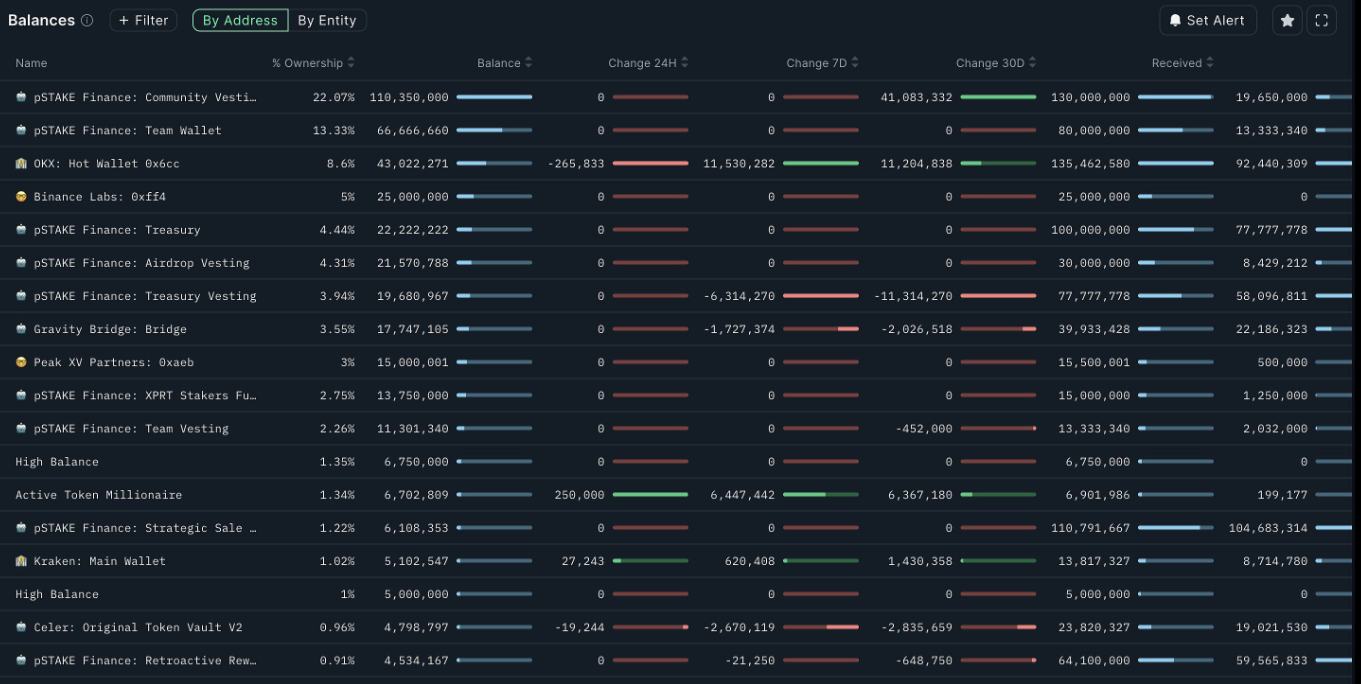Sort by Change 7D column
Image resolution: width=1361 pixels, height=684 pixels.
point(822,63)
